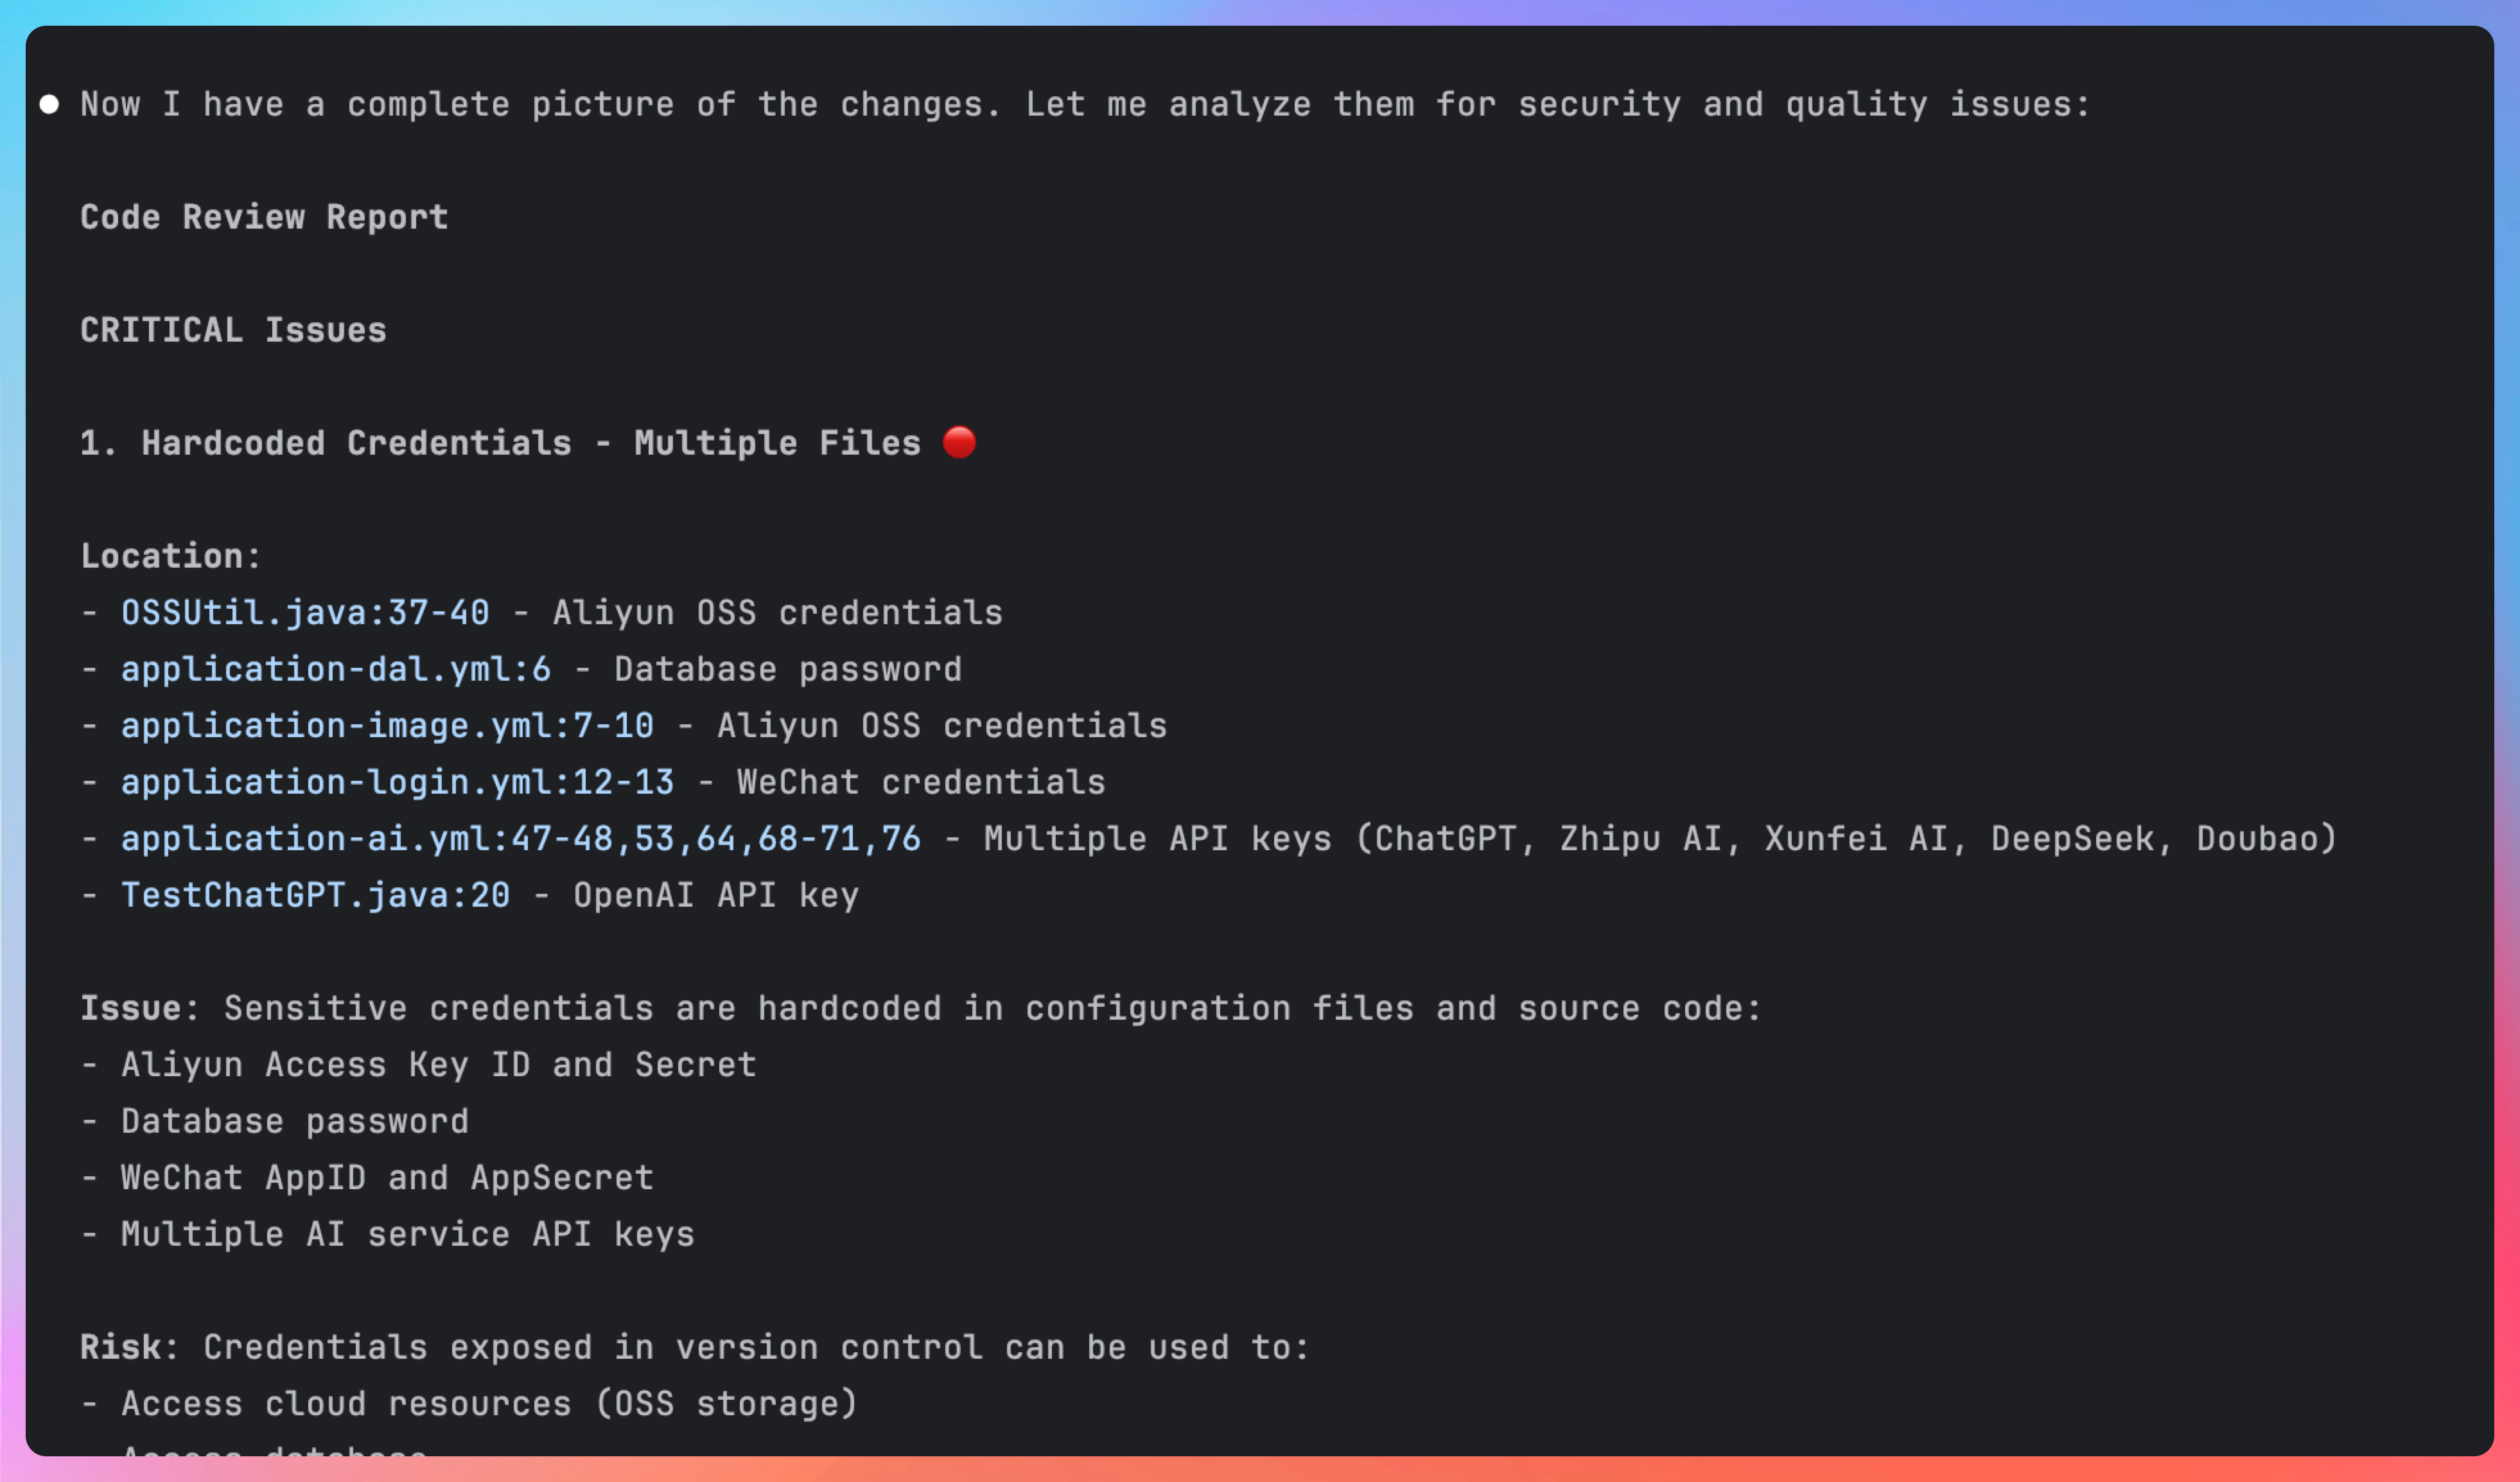The height and width of the screenshot is (1482, 2520).
Task: Open the application-dal.yml:6 link
Action: pyautogui.click(x=336, y=669)
